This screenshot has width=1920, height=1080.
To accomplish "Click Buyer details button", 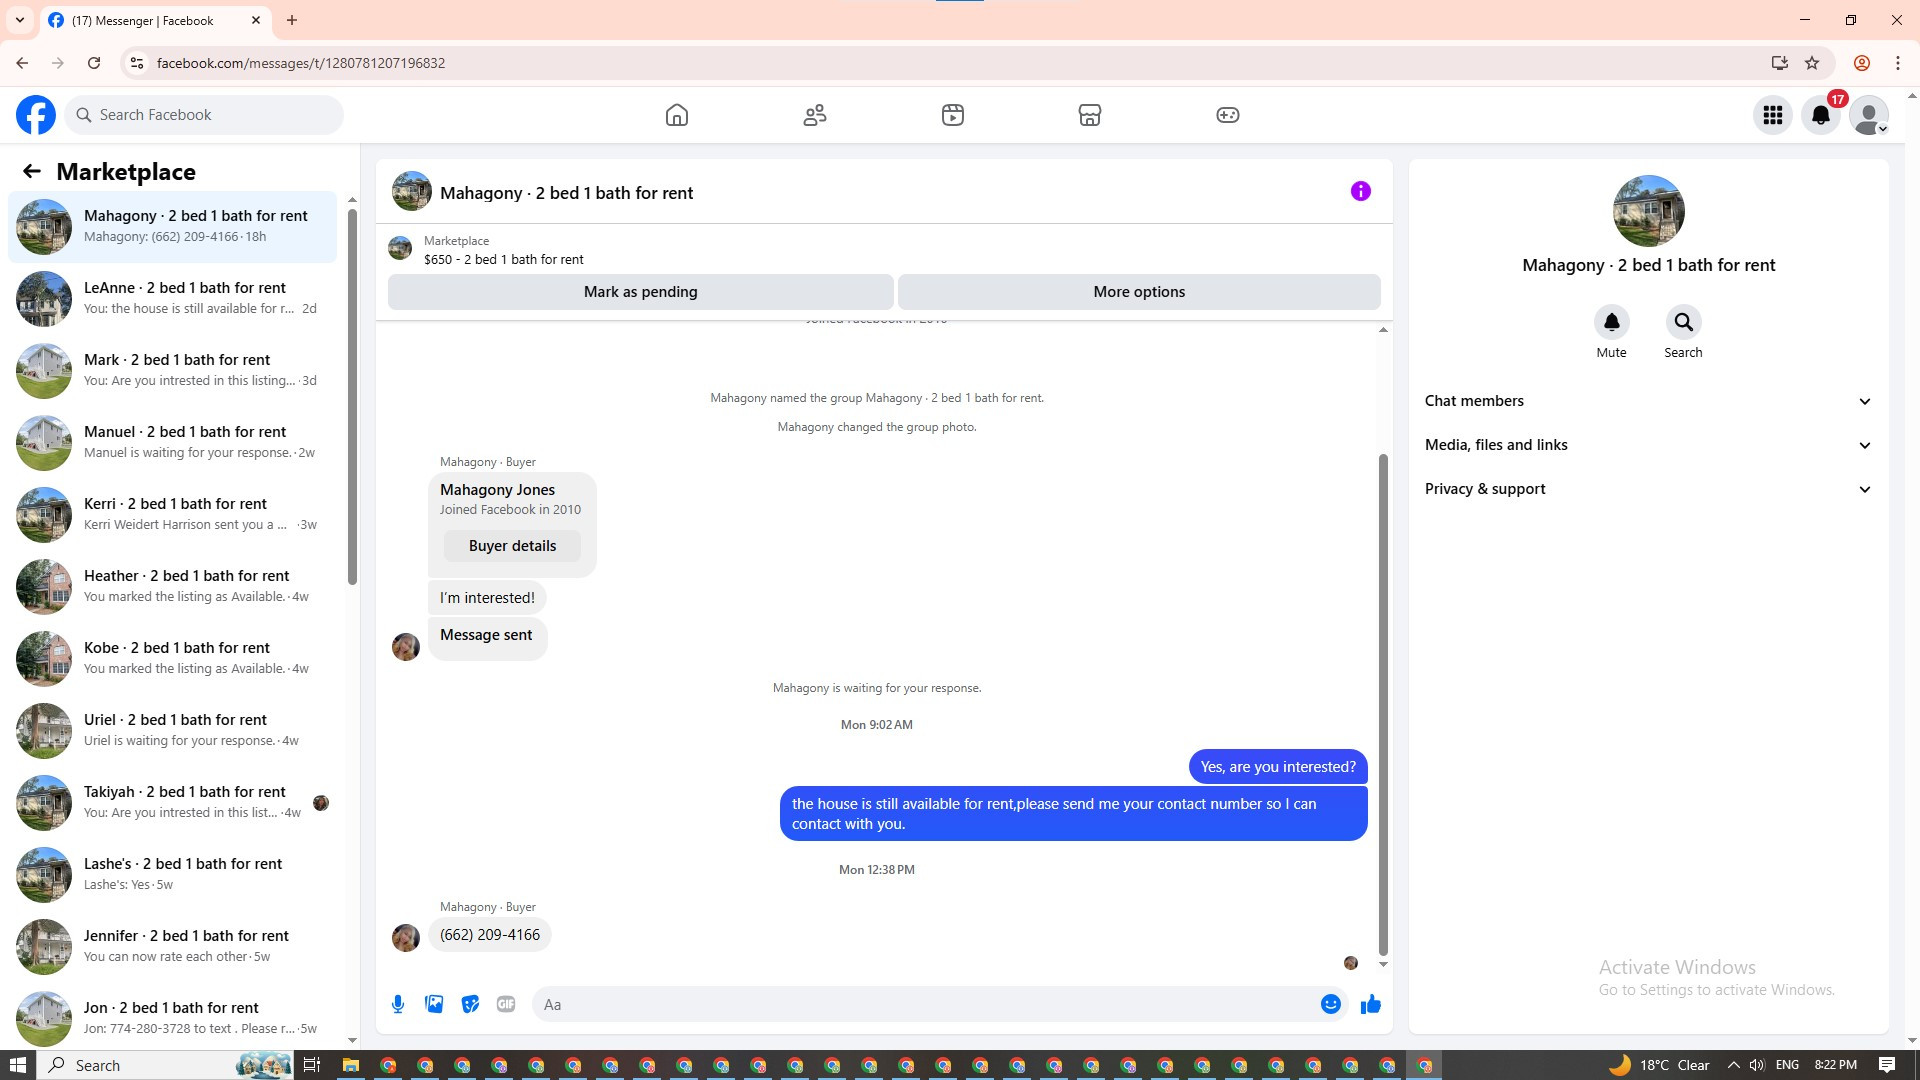I will [x=512, y=546].
